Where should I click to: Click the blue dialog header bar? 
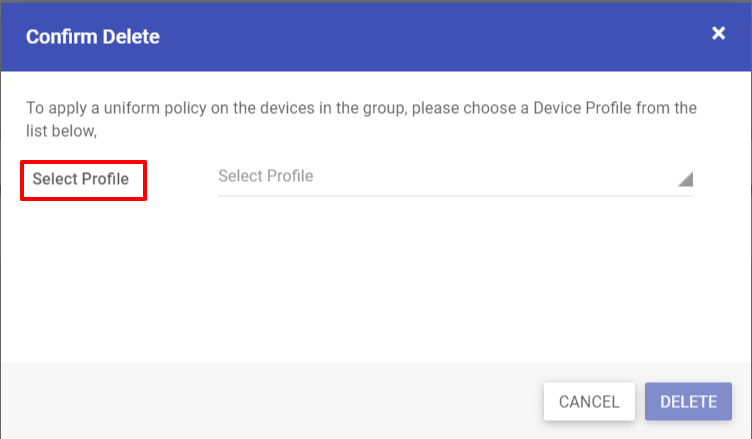tap(376, 37)
